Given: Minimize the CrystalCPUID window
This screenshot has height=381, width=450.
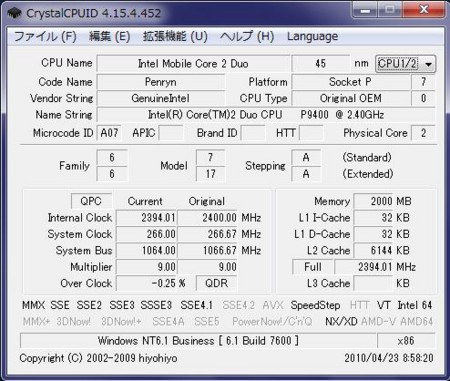Looking at the screenshot, I should click(x=365, y=10).
